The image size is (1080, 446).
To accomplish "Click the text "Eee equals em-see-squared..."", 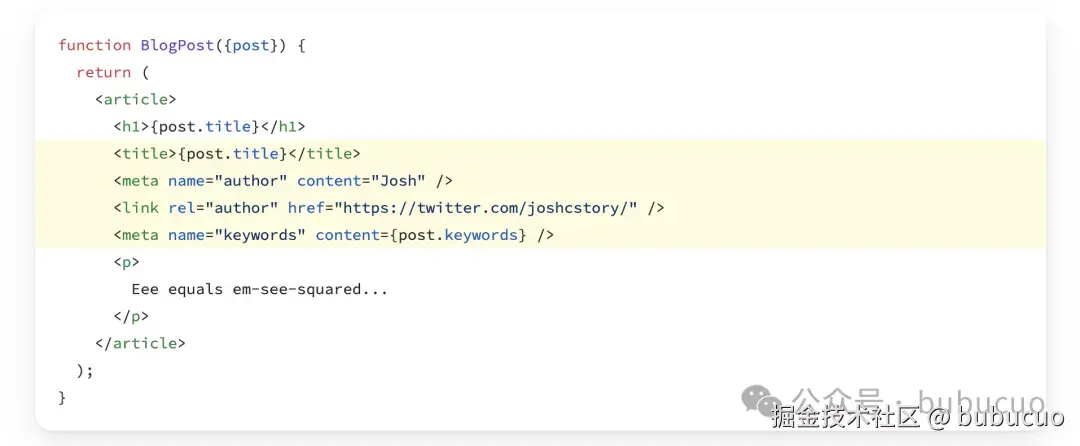I will [259, 289].
